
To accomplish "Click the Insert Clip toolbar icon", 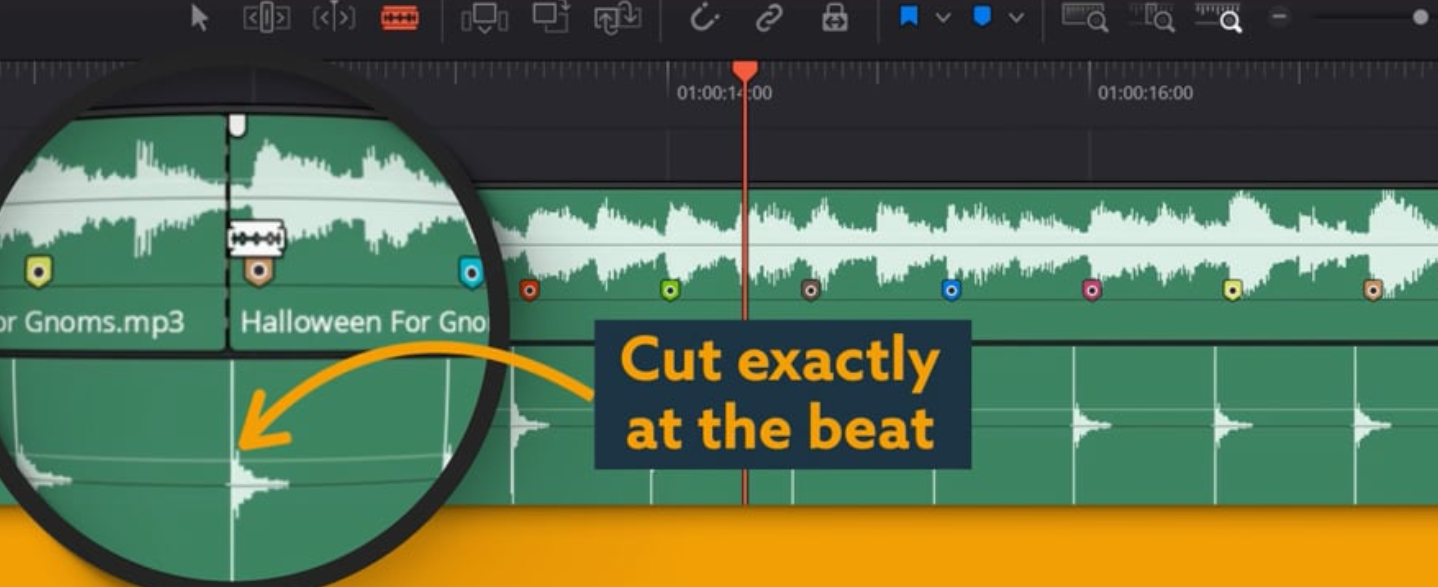I will tap(484, 18).
